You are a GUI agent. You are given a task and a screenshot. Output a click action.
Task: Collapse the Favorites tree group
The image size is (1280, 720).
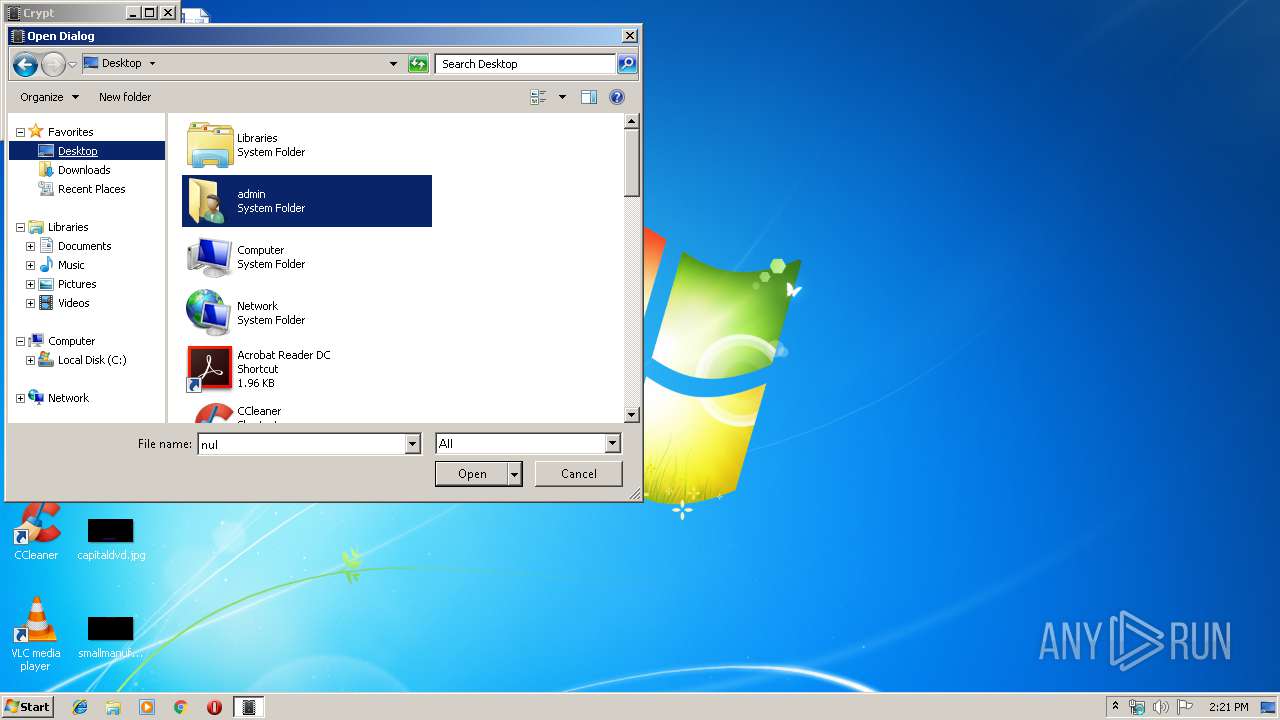(x=20, y=132)
